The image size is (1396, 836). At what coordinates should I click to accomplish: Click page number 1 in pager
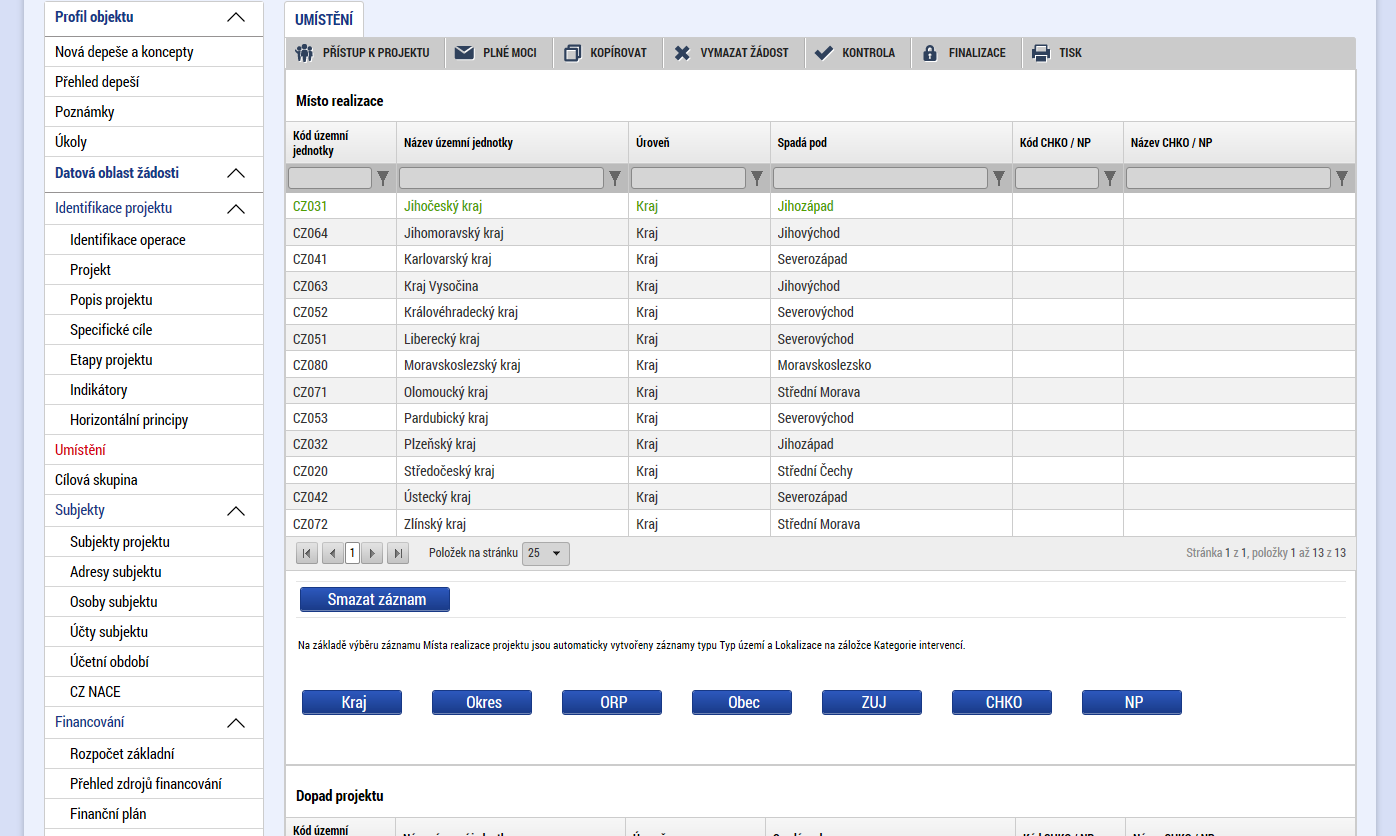[x=353, y=553]
